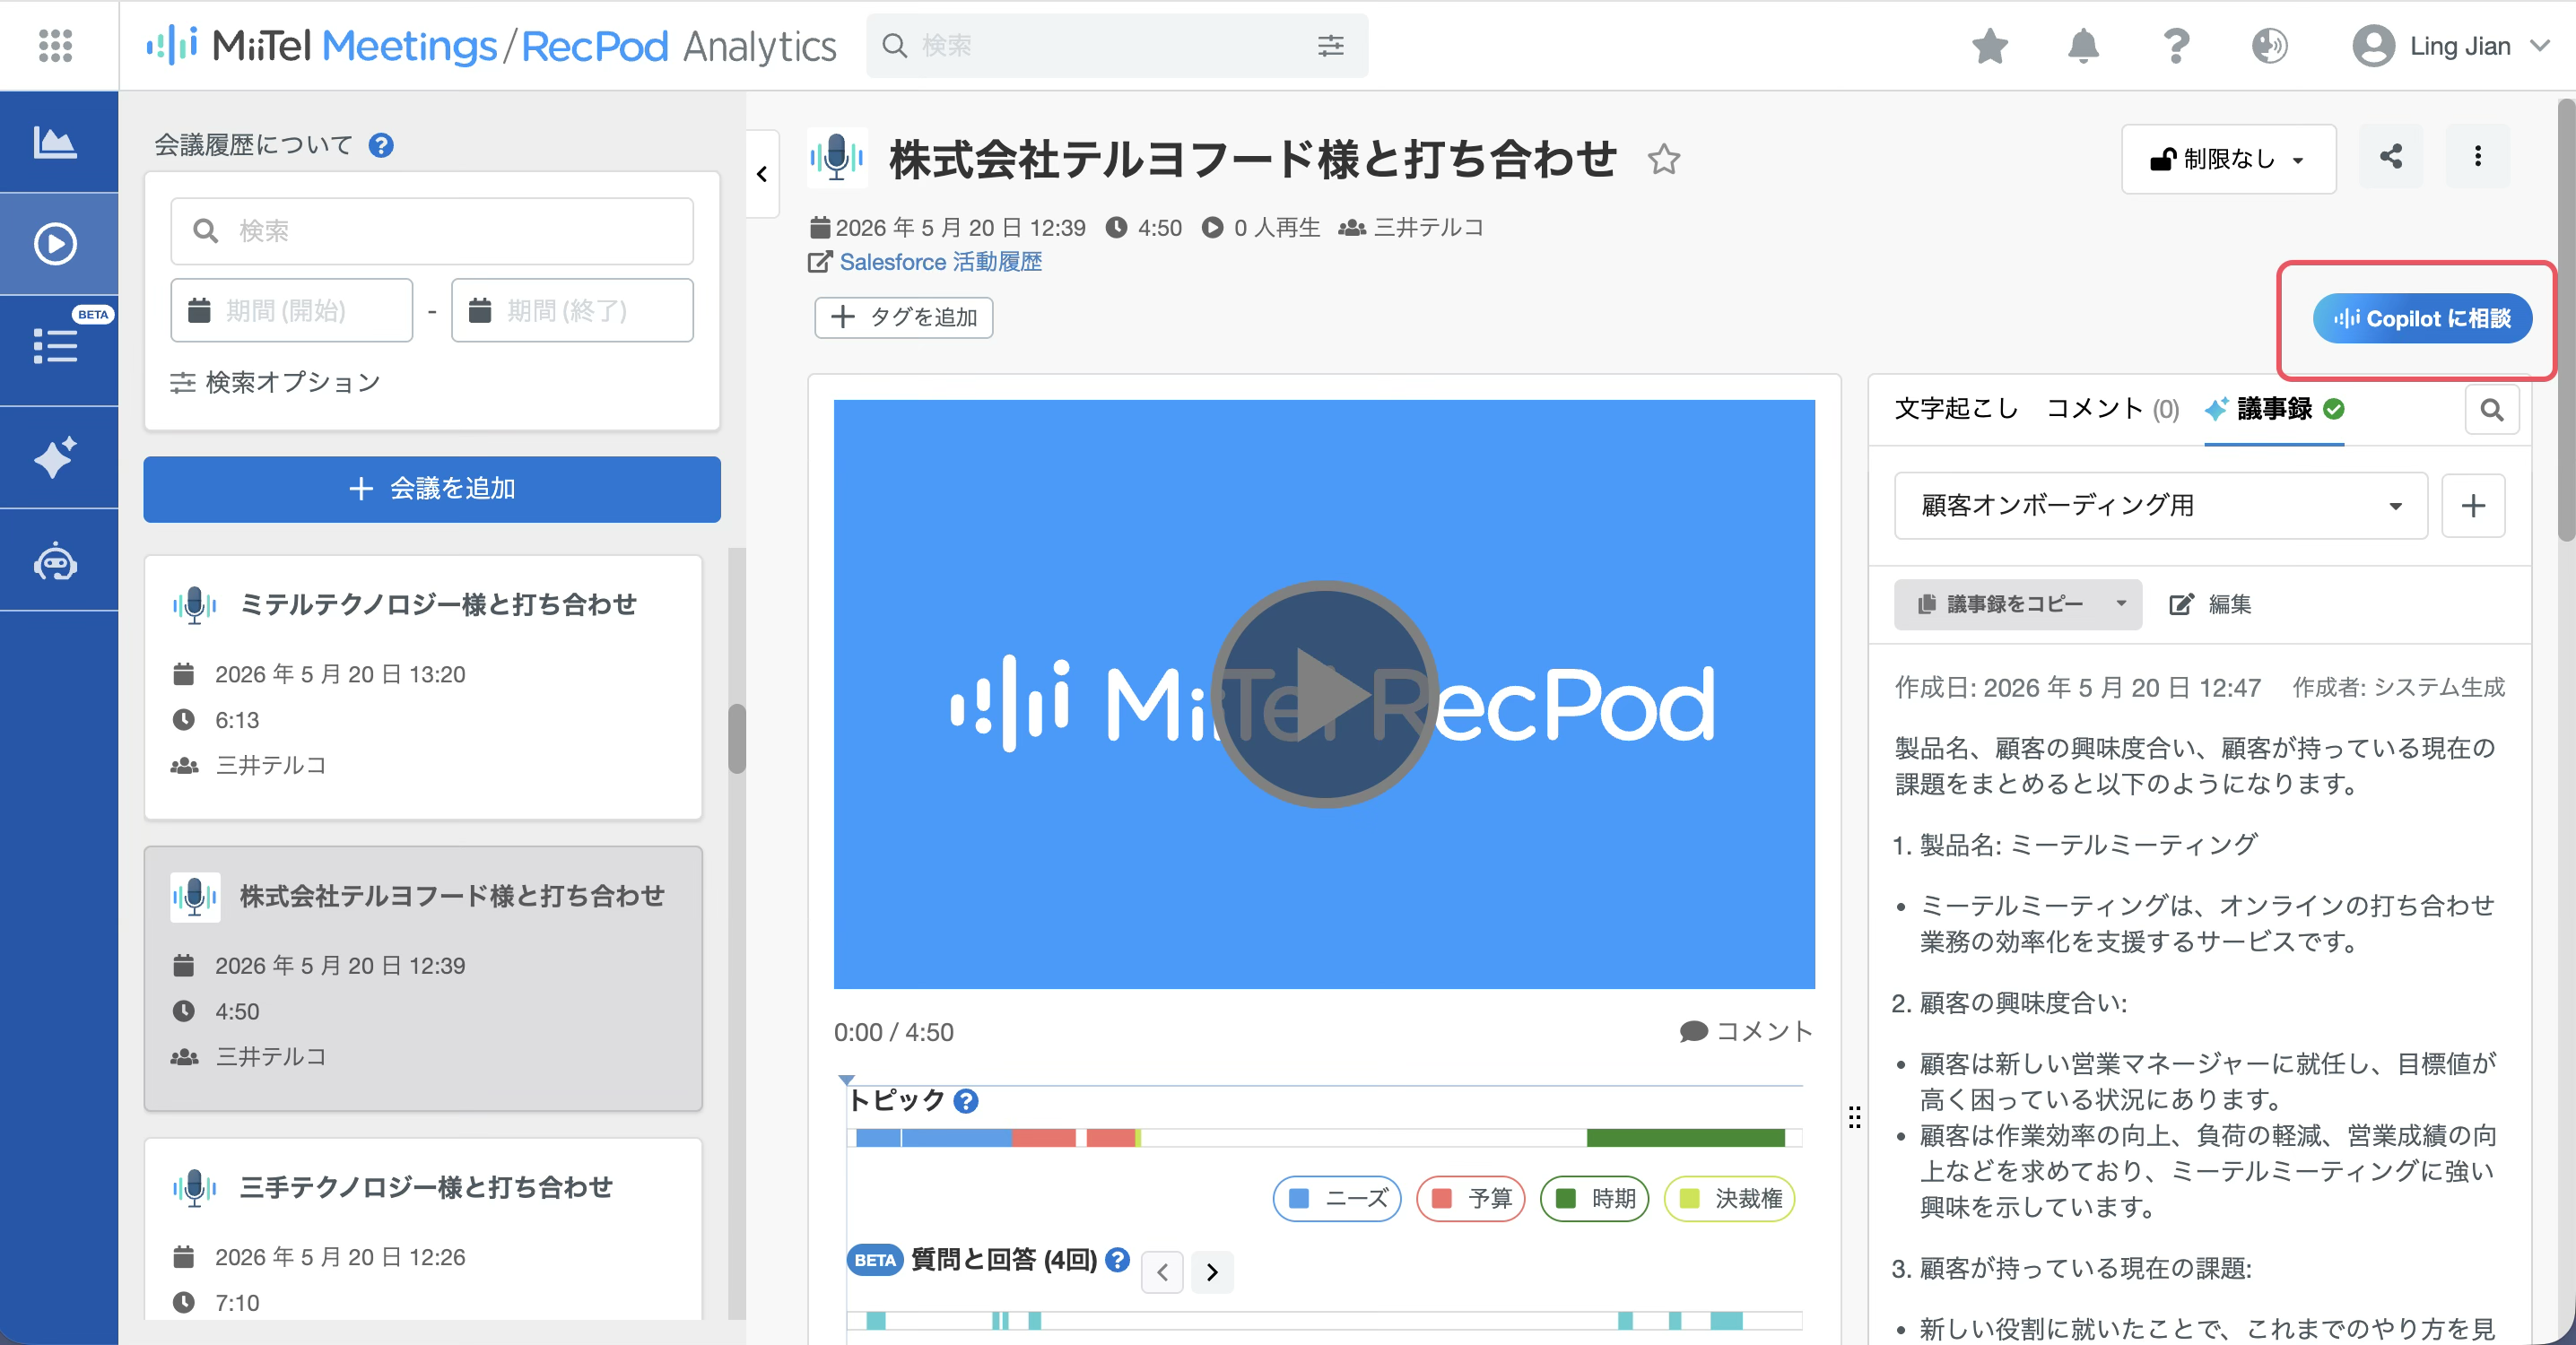
Task: Open the help question mark in header
Action: (2176, 46)
